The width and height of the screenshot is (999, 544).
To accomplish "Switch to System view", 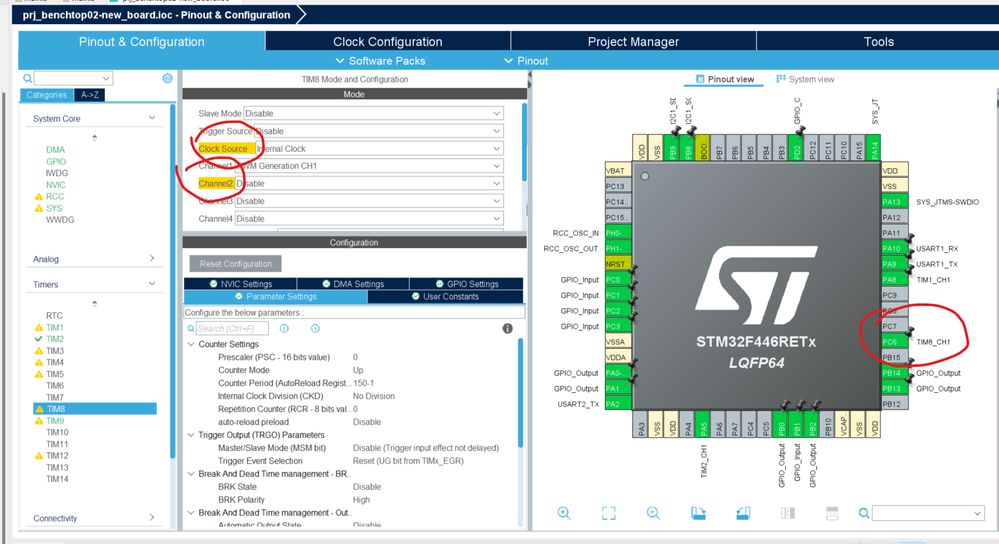I will point(805,79).
